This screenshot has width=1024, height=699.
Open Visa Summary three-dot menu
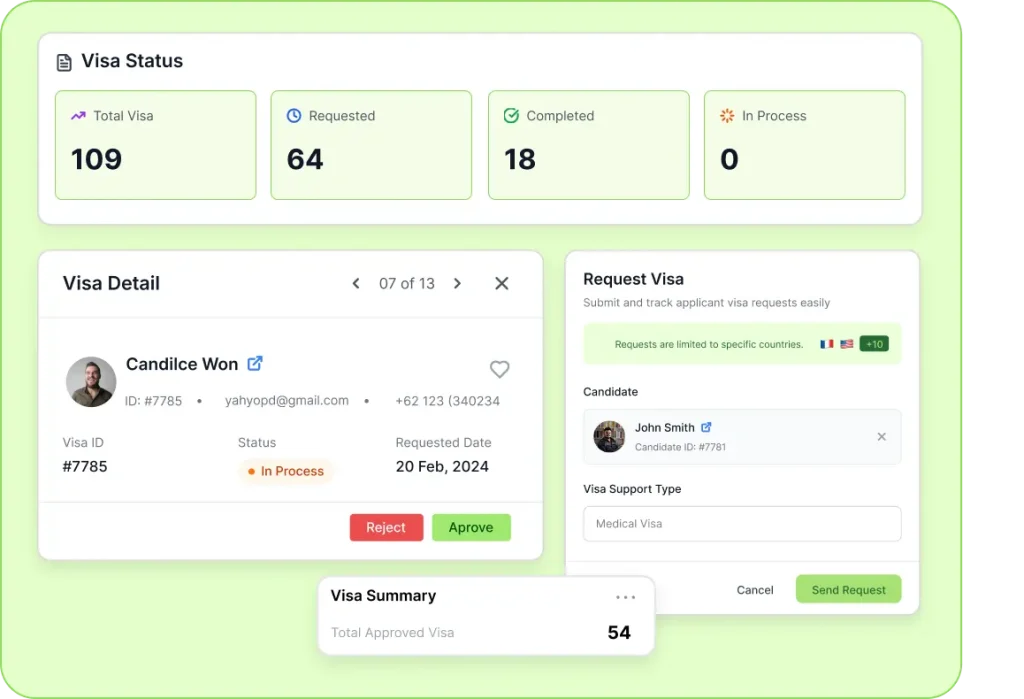tap(625, 597)
